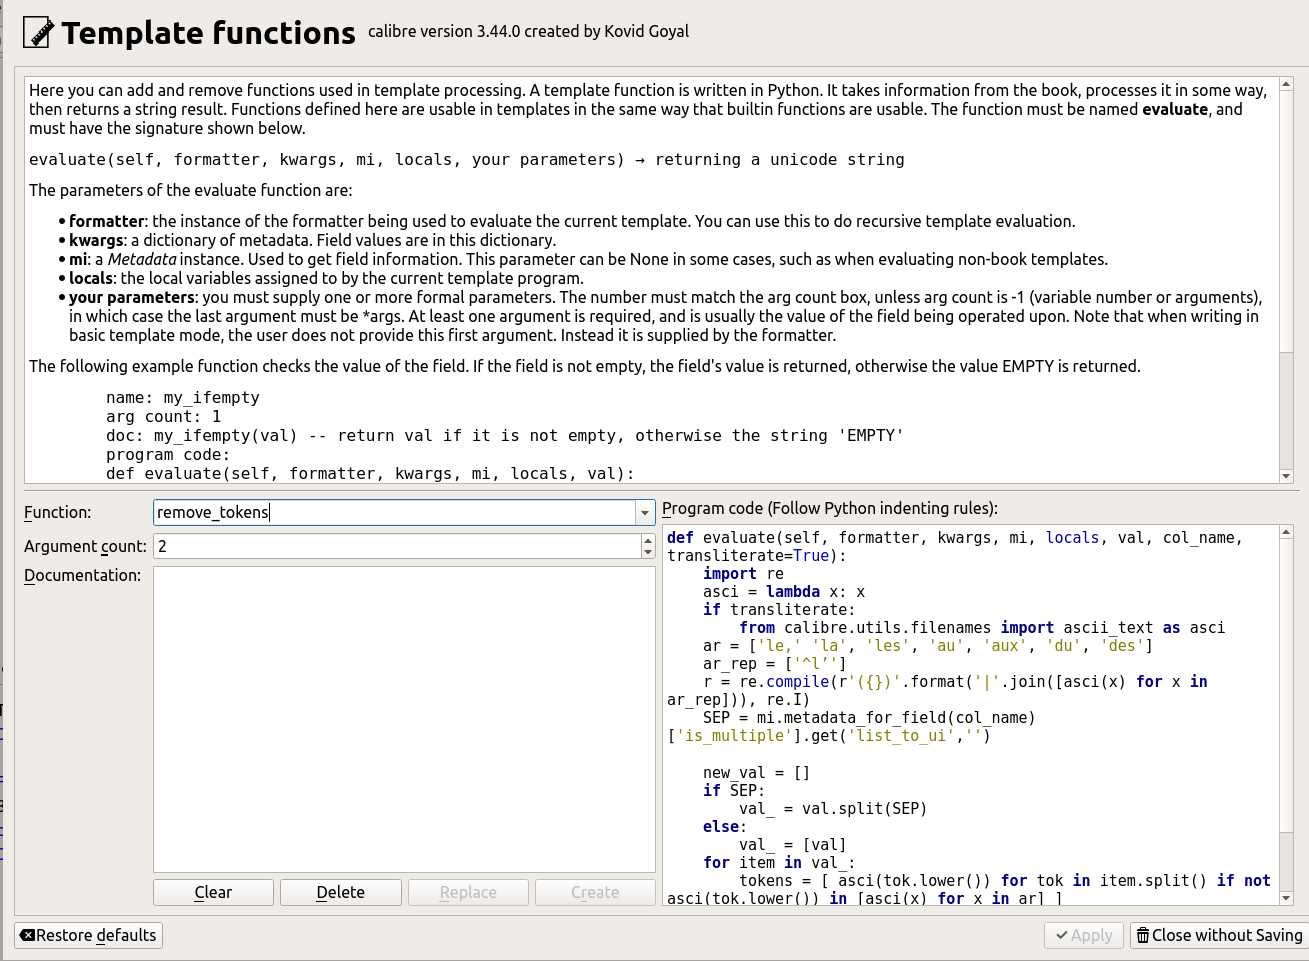Click the Replace button

[x=468, y=892]
